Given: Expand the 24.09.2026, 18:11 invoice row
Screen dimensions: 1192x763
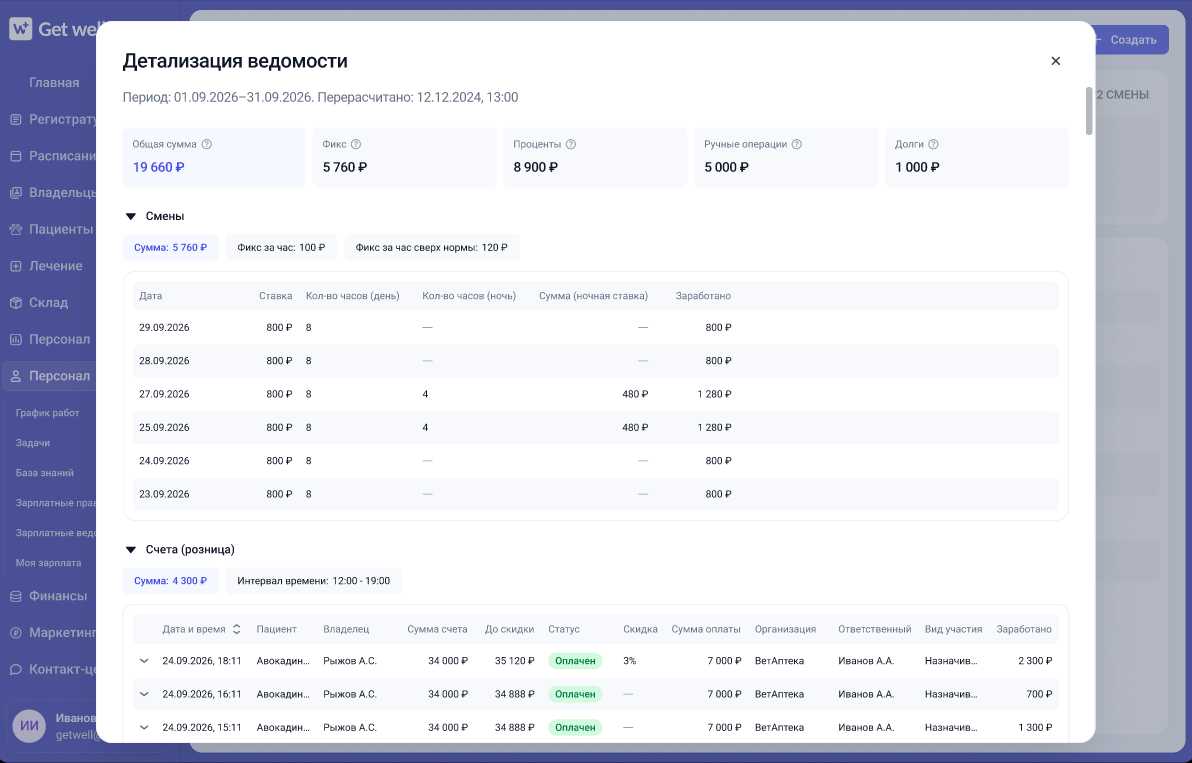Looking at the screenshot, I should click(x=144, y=661).
